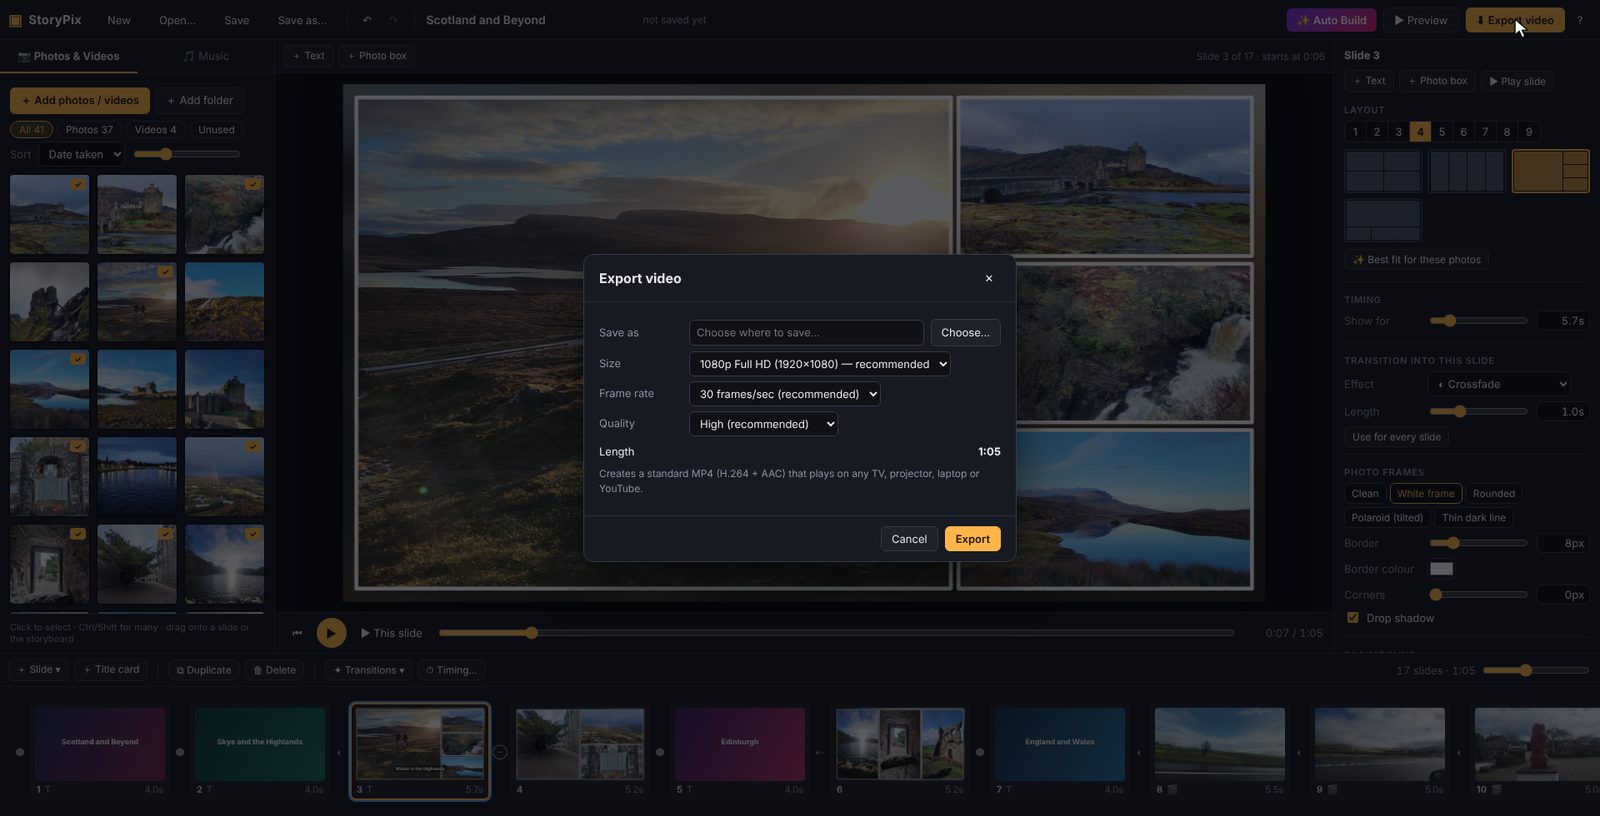Click the Duplicate slide button

coord(204,670)
